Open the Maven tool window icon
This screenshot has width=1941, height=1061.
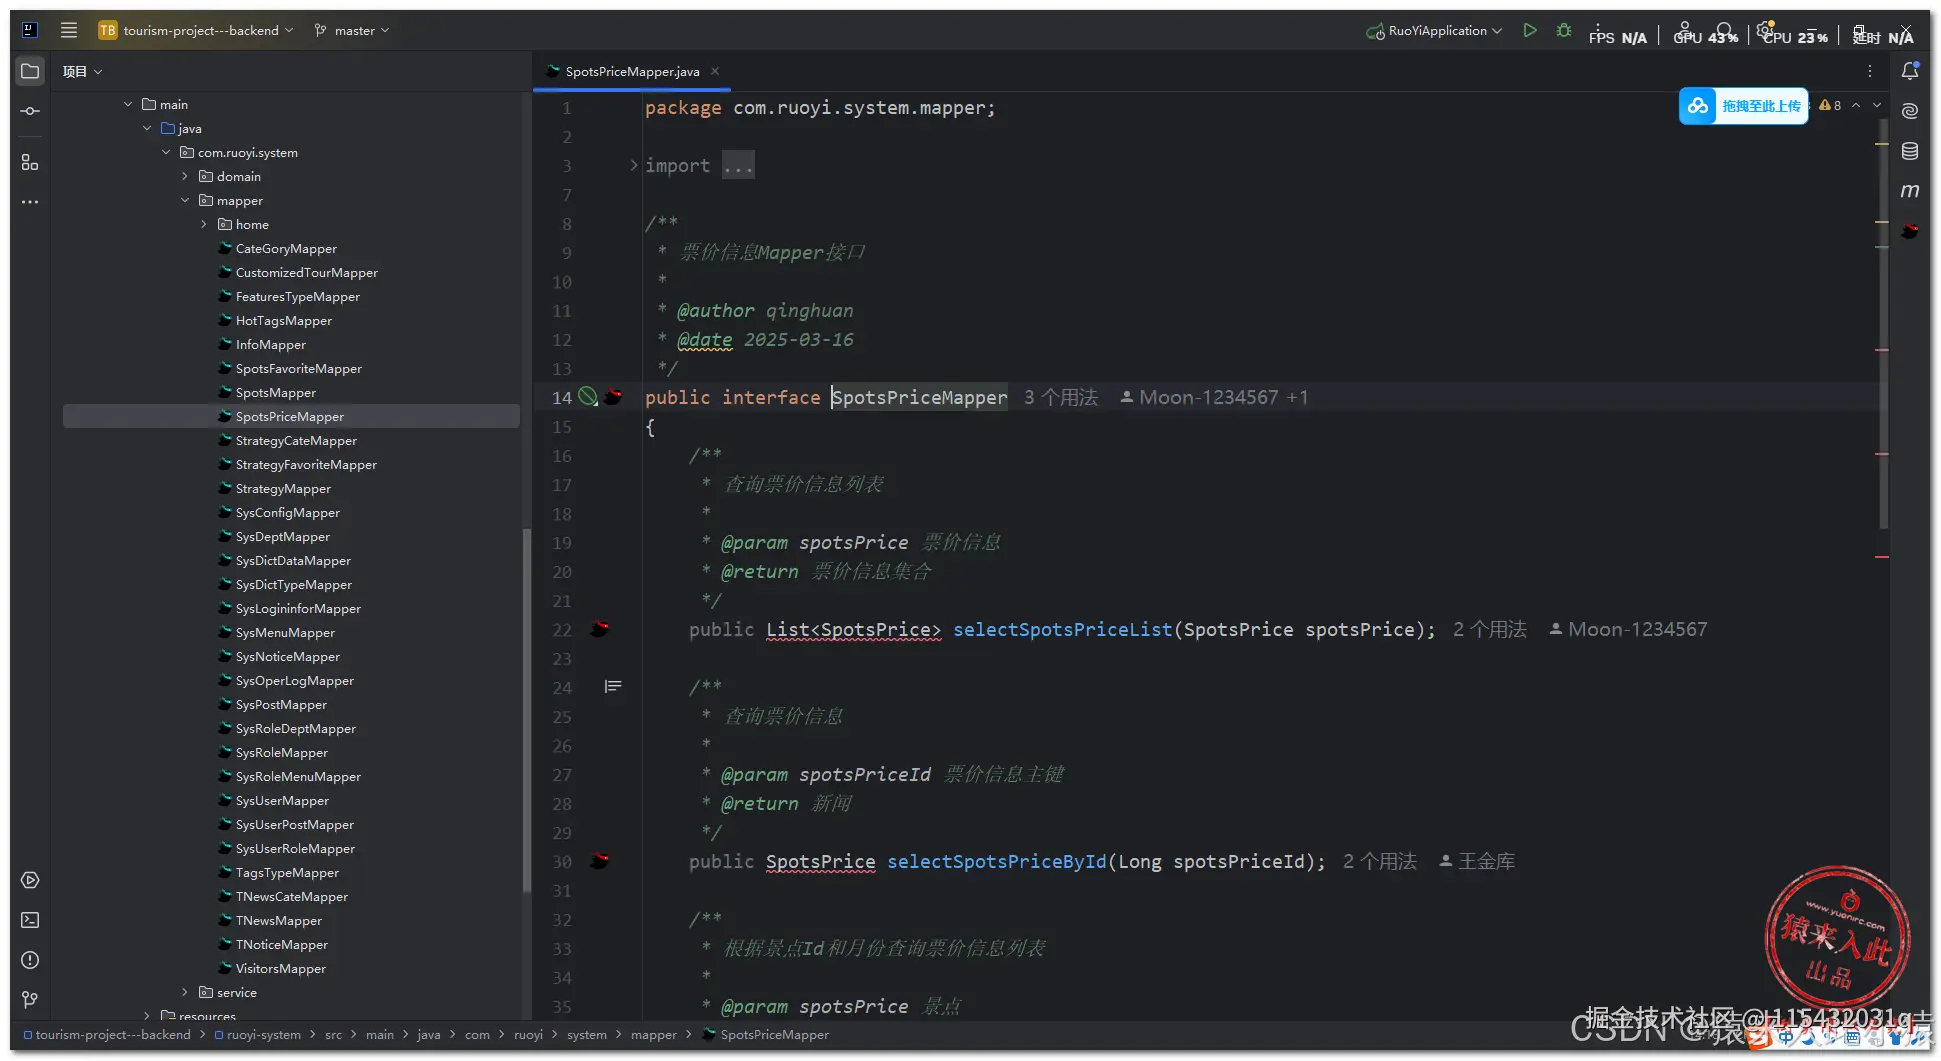point(1910,191)
